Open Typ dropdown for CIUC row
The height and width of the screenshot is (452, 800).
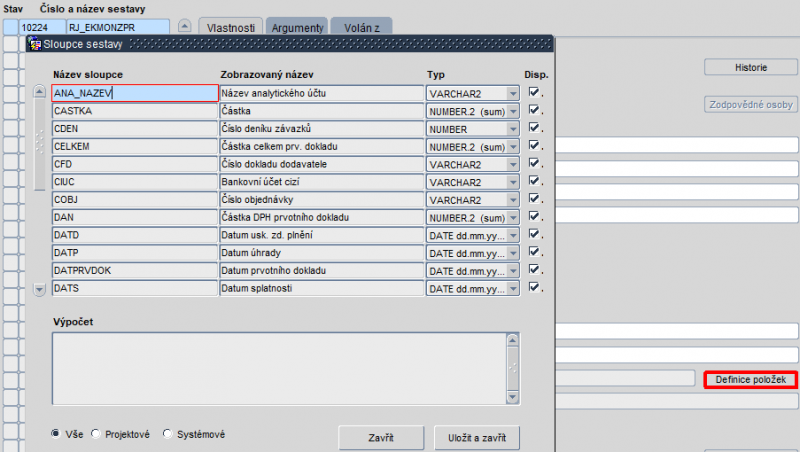tap(513, 182)
